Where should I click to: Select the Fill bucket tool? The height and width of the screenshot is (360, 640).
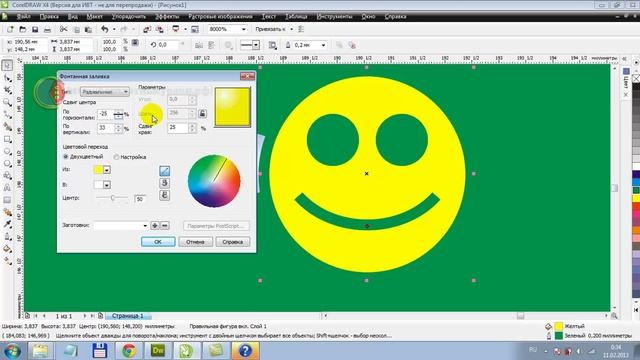pyautogui.click(x=7, y=249)
